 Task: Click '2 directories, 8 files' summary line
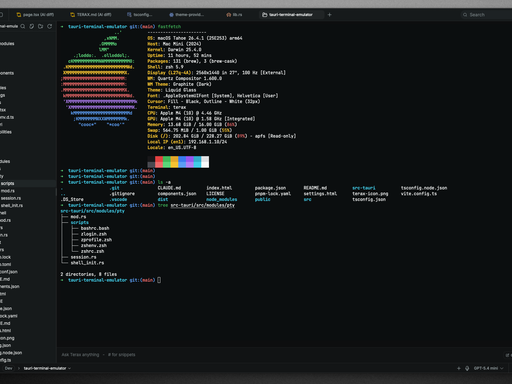89,274
